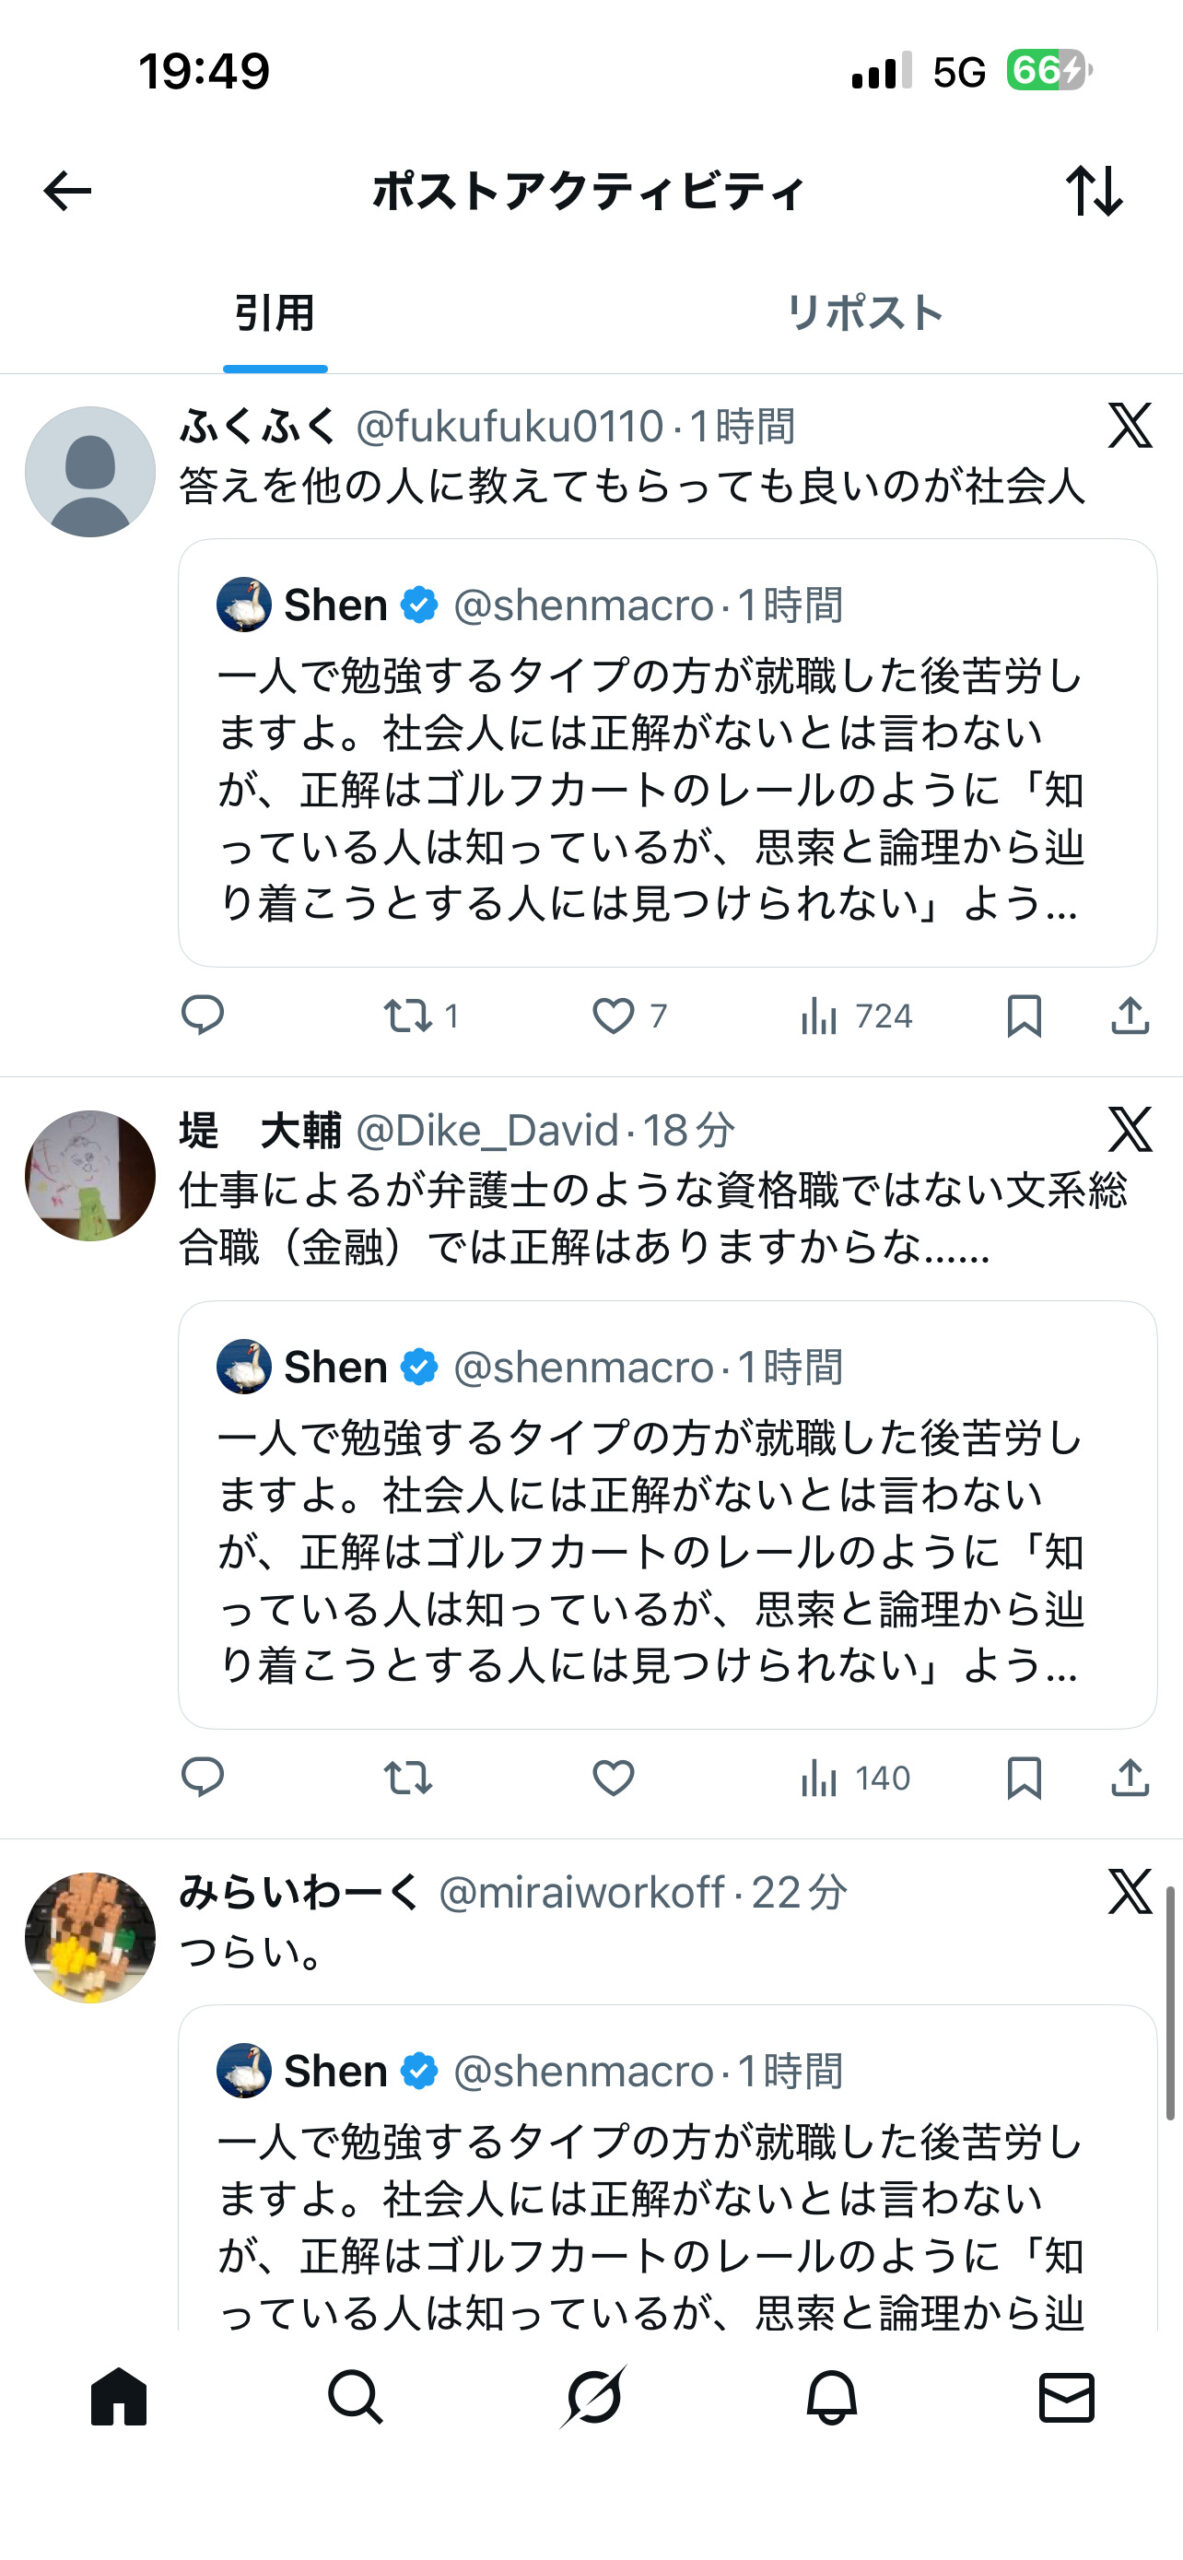The width and height of the screenshot is (1183, 2560).
Task: Switch to the リポスト tab
Action: (864, 313)
